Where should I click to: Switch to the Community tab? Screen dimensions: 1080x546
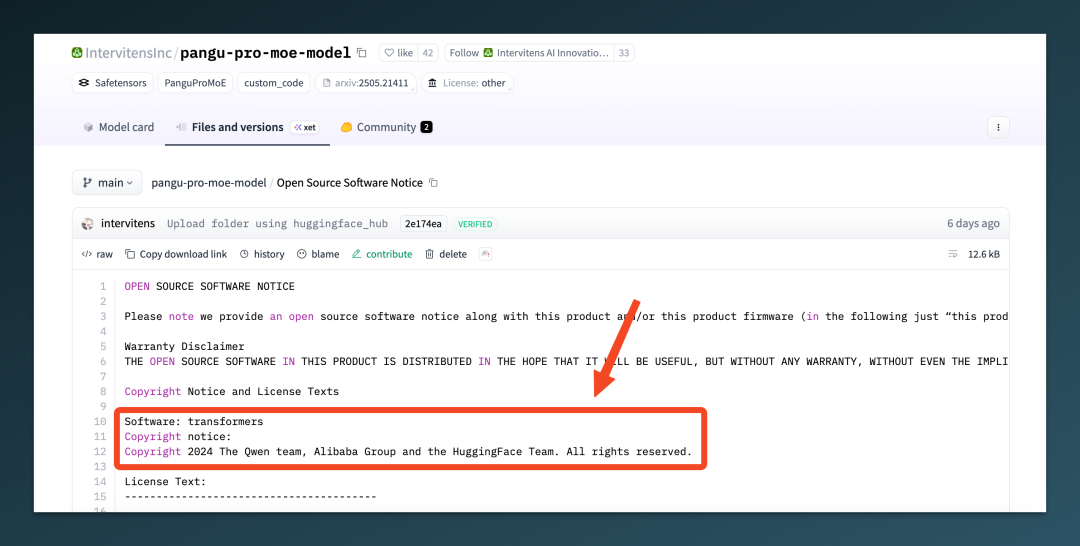(386, 127)
